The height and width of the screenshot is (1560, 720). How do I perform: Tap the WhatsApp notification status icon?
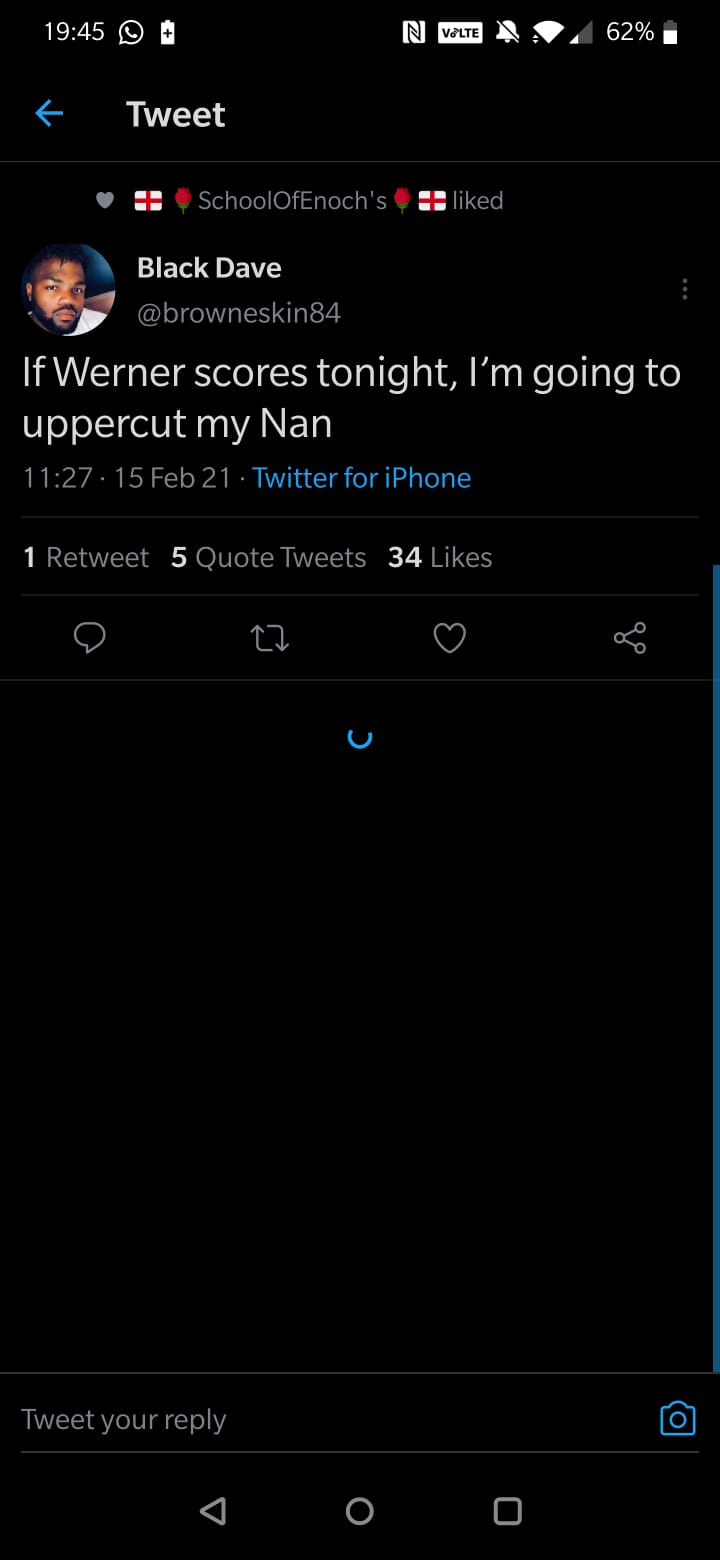pos(131,33)
